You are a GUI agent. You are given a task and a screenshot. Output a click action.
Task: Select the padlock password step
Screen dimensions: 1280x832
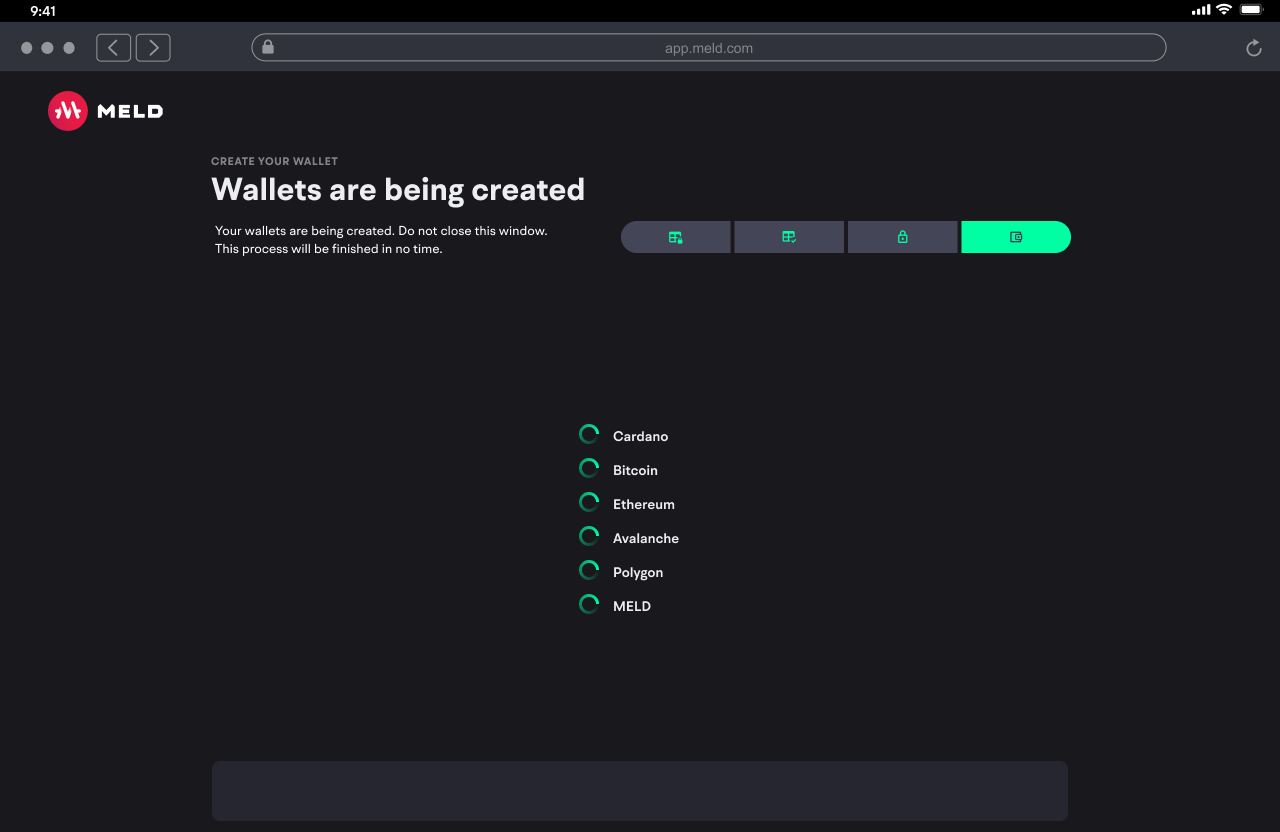pos(902,237)
